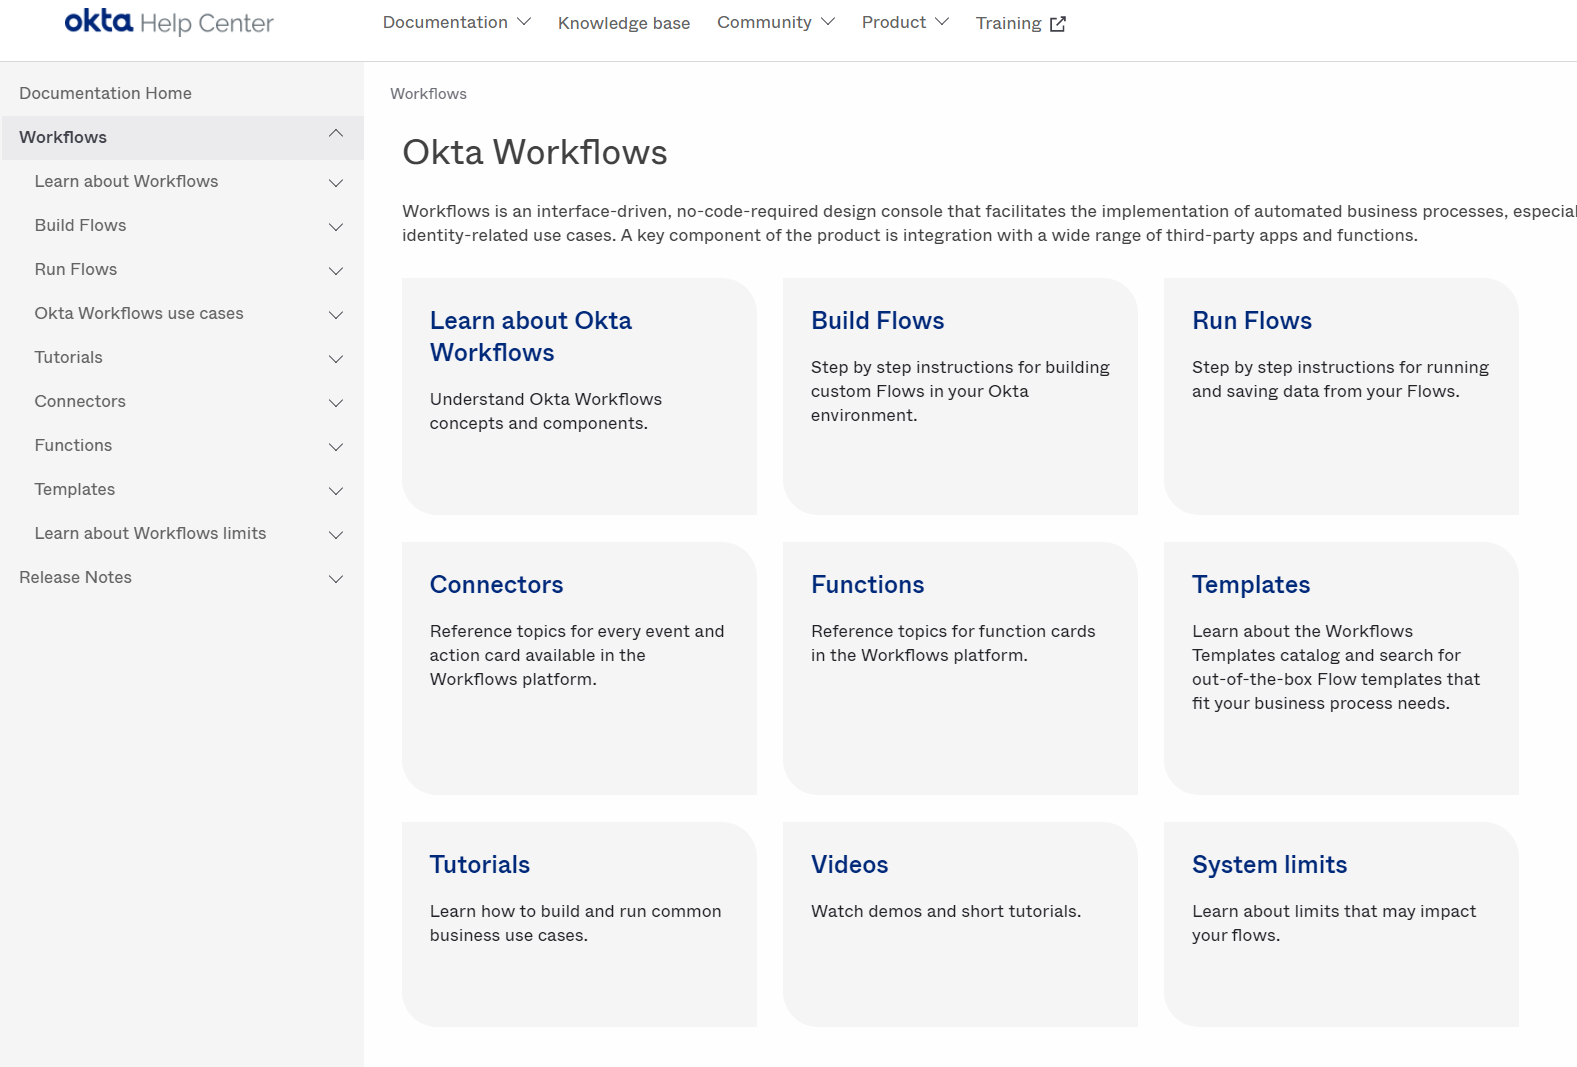This screenshot has height=1067, width=1577.
Task: Collapse the Workflows sidebar section
Action: pyautogui.click(x=336, y=134)
